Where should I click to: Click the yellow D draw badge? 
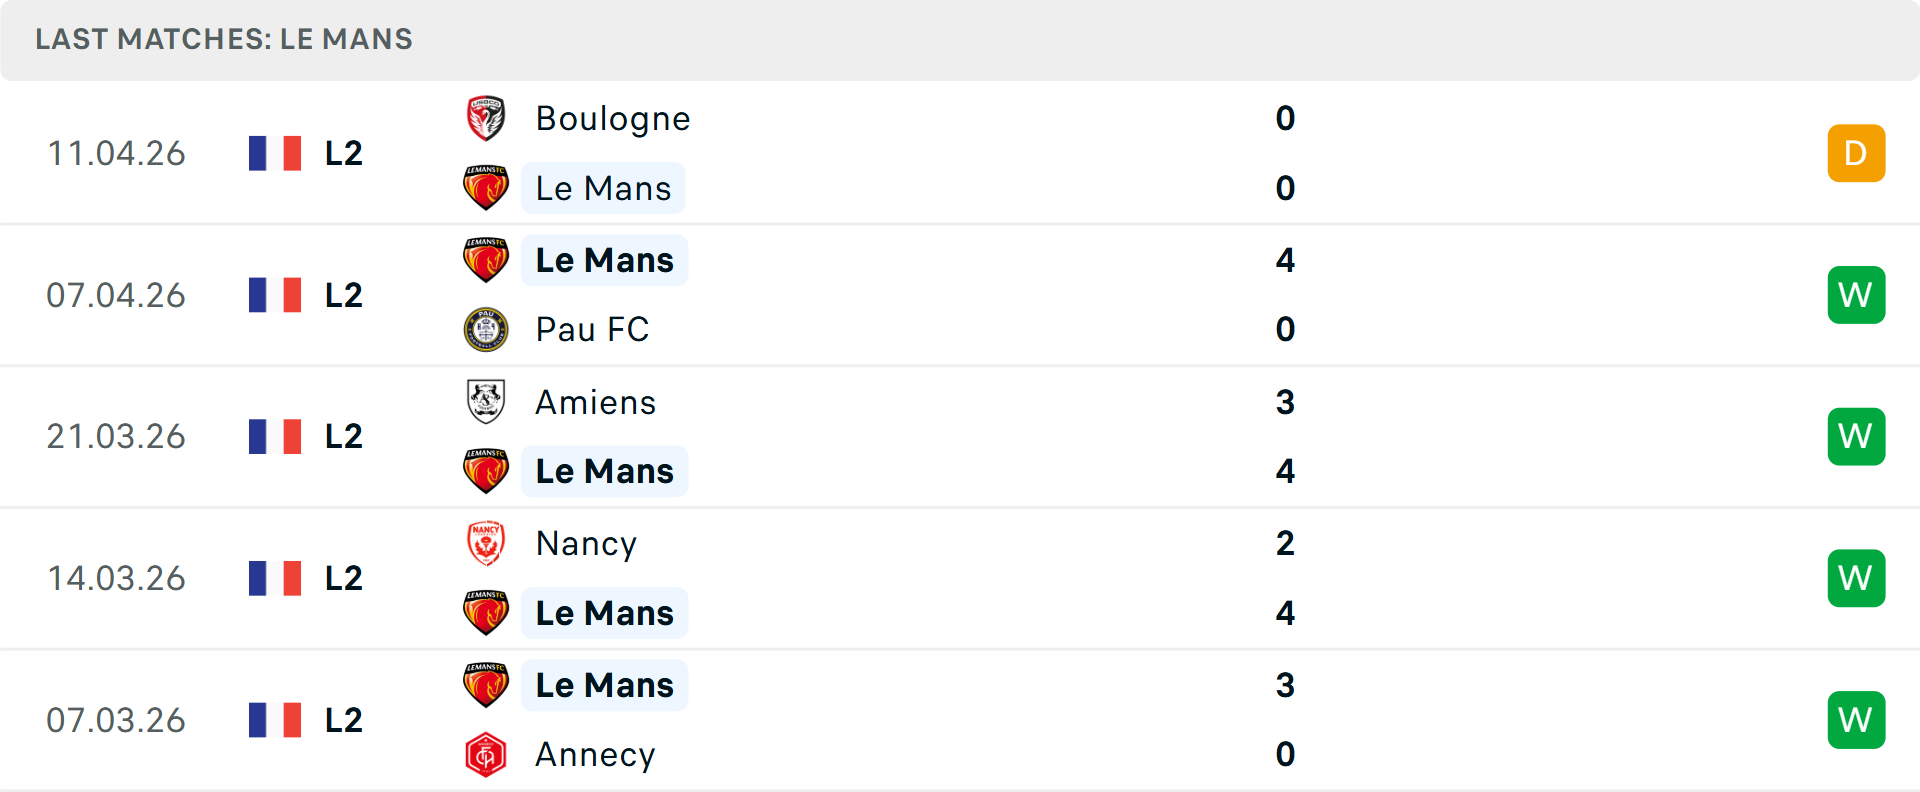(x=1856, y=153)
